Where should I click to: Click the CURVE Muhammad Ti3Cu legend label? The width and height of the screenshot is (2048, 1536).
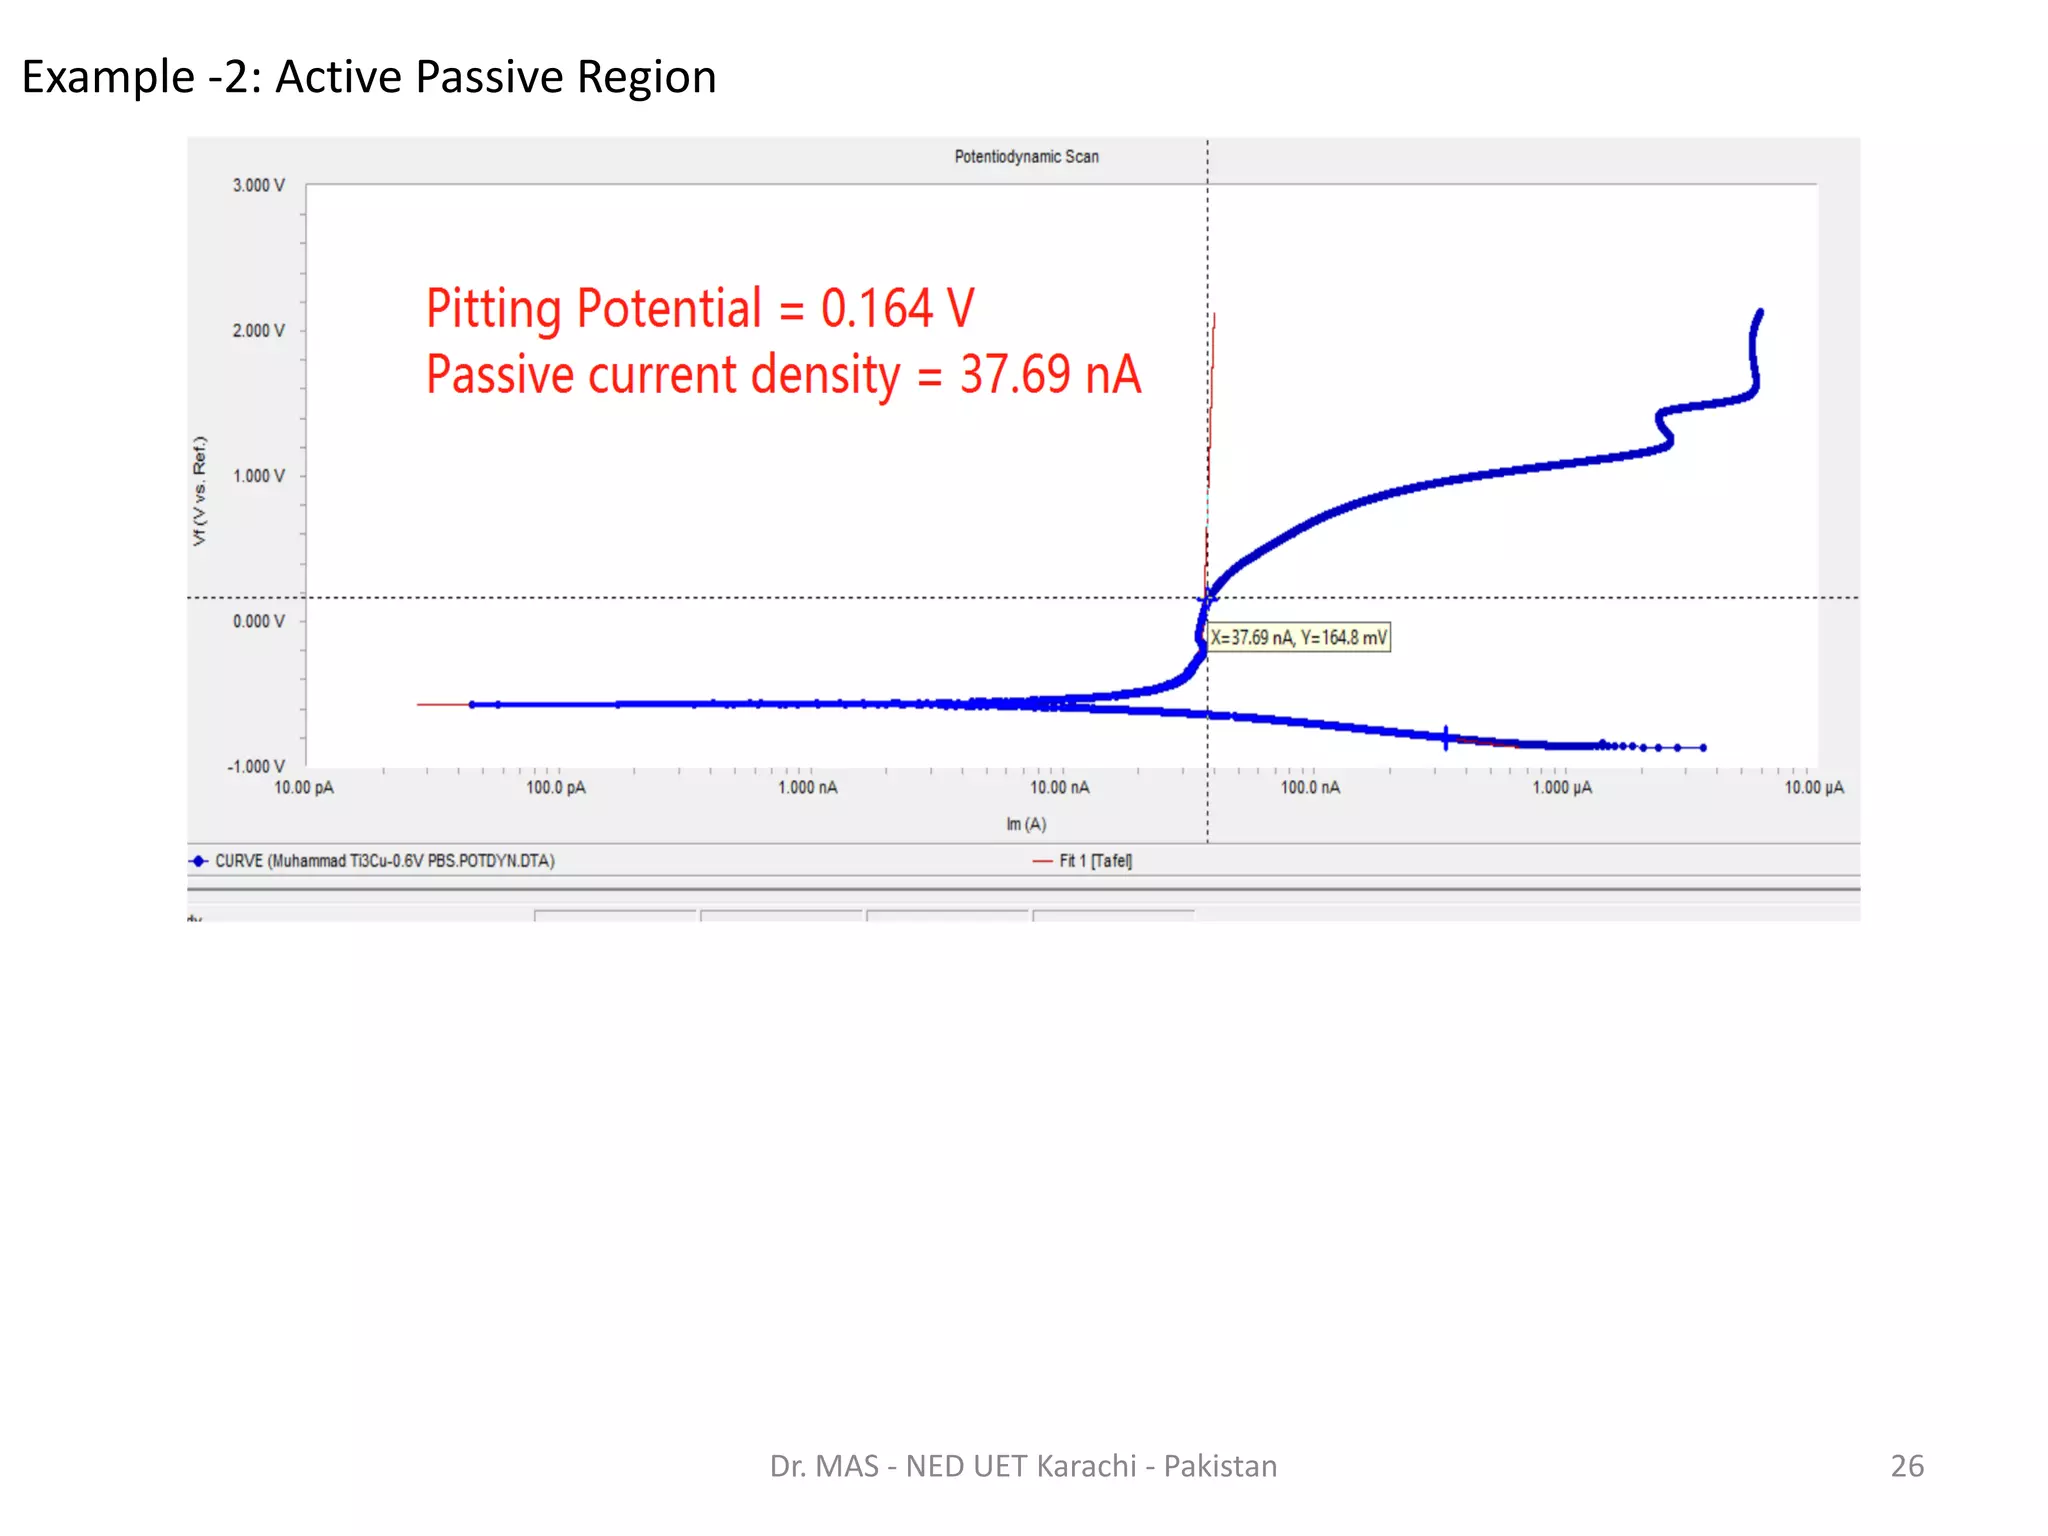[385, 861]
